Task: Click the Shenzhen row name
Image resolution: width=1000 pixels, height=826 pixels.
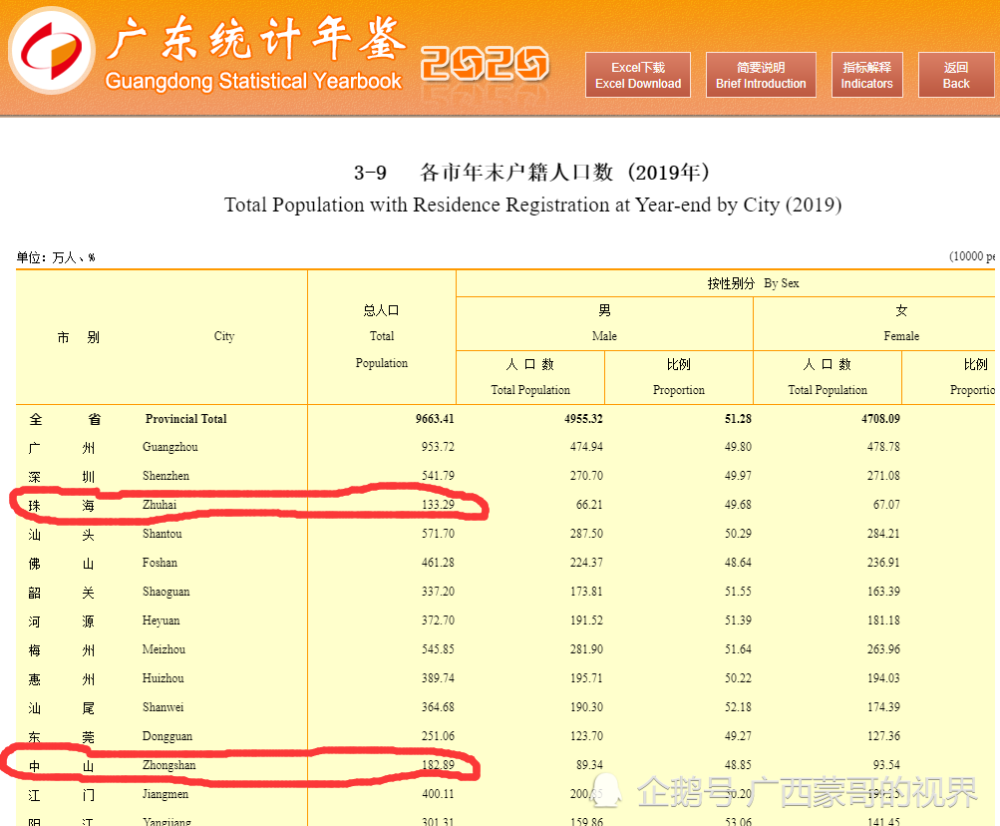Action: [165, 476]
